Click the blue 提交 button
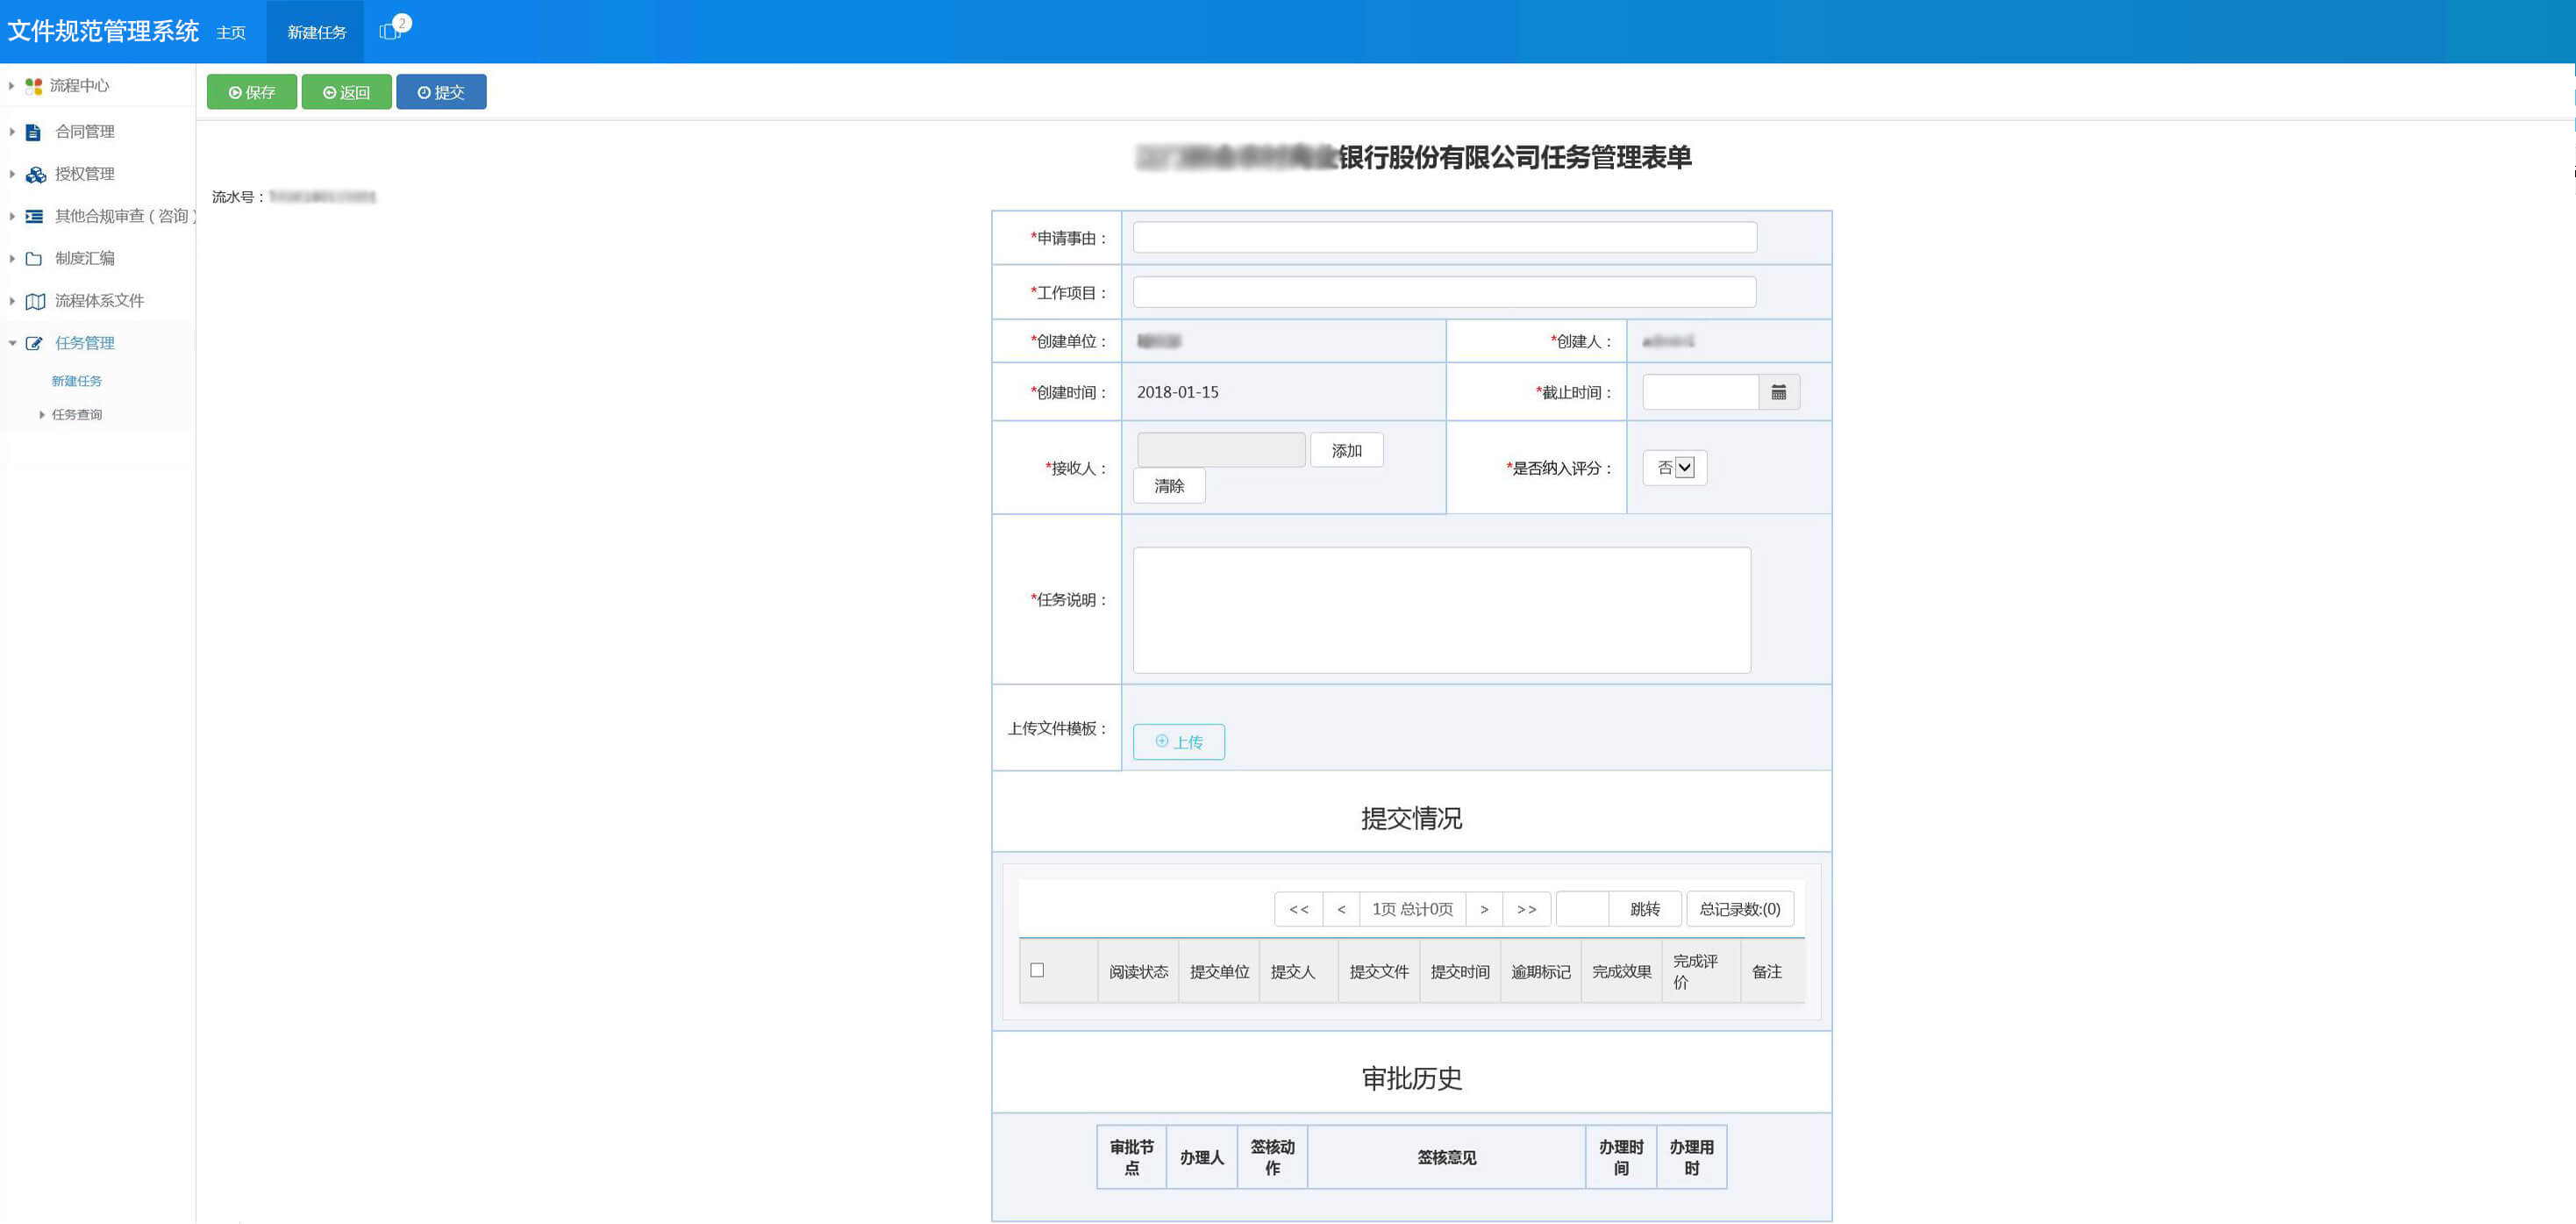Image resolution: width=2576 pixels, height=1224 pixels. 441,92
